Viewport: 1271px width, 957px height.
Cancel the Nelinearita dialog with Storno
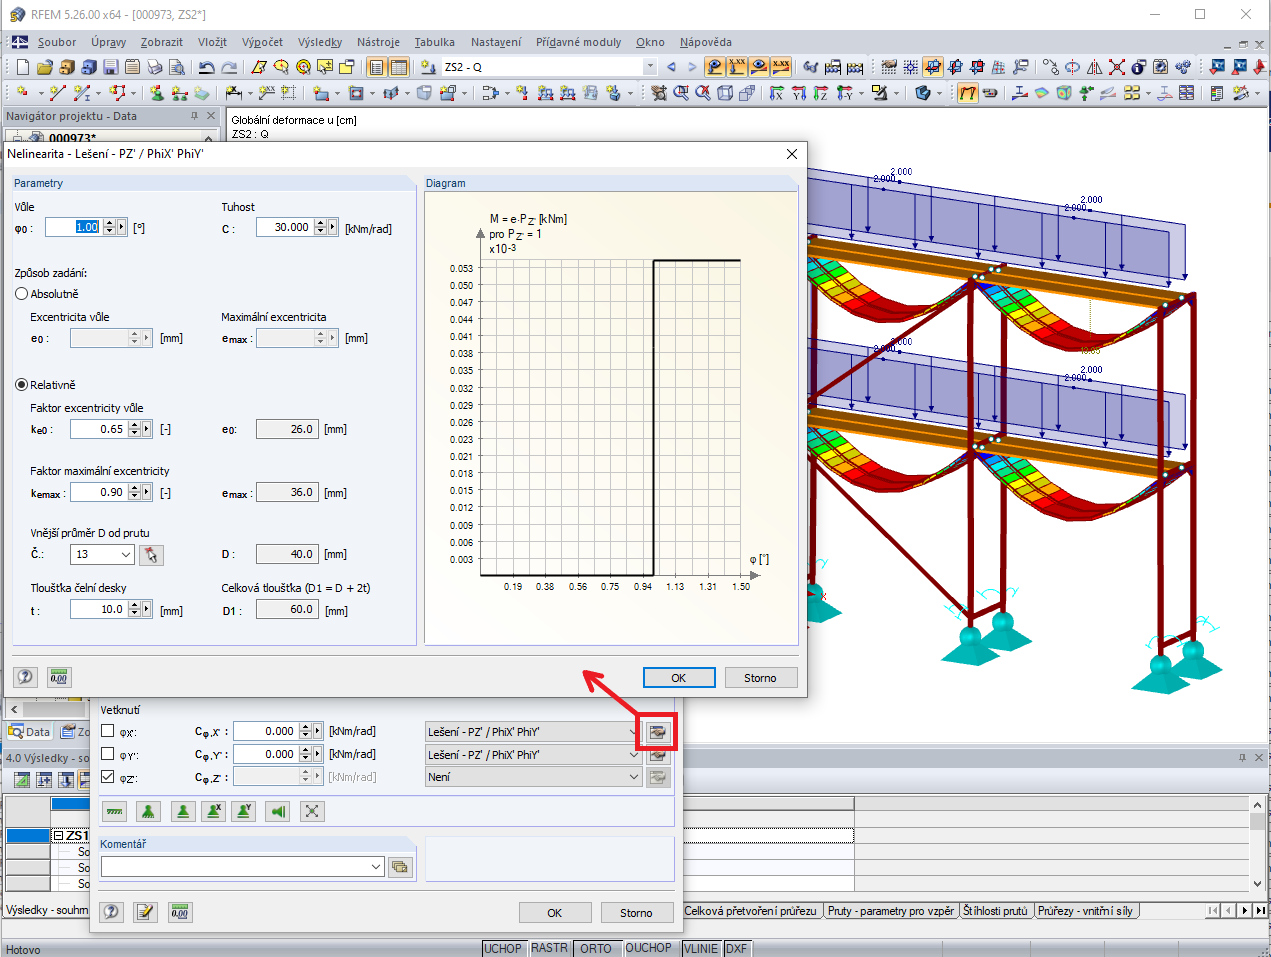760,678
